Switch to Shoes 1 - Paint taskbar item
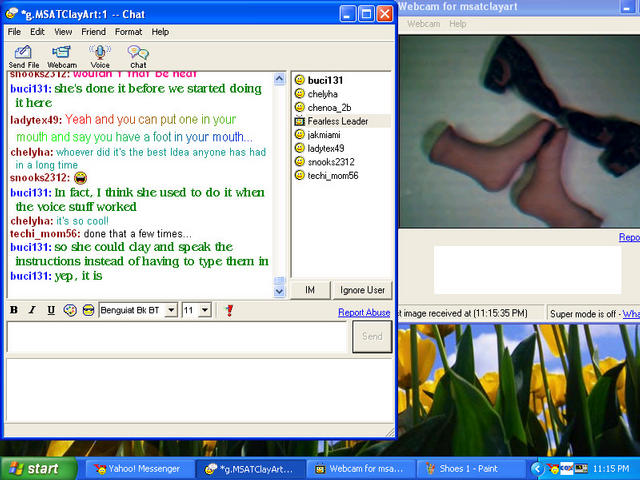 (x=471, y=469)
